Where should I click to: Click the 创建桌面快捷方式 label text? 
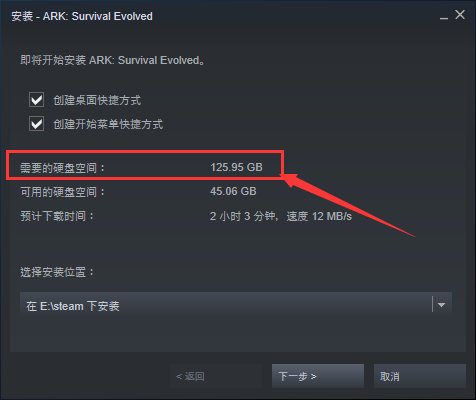tap(97, 100)
